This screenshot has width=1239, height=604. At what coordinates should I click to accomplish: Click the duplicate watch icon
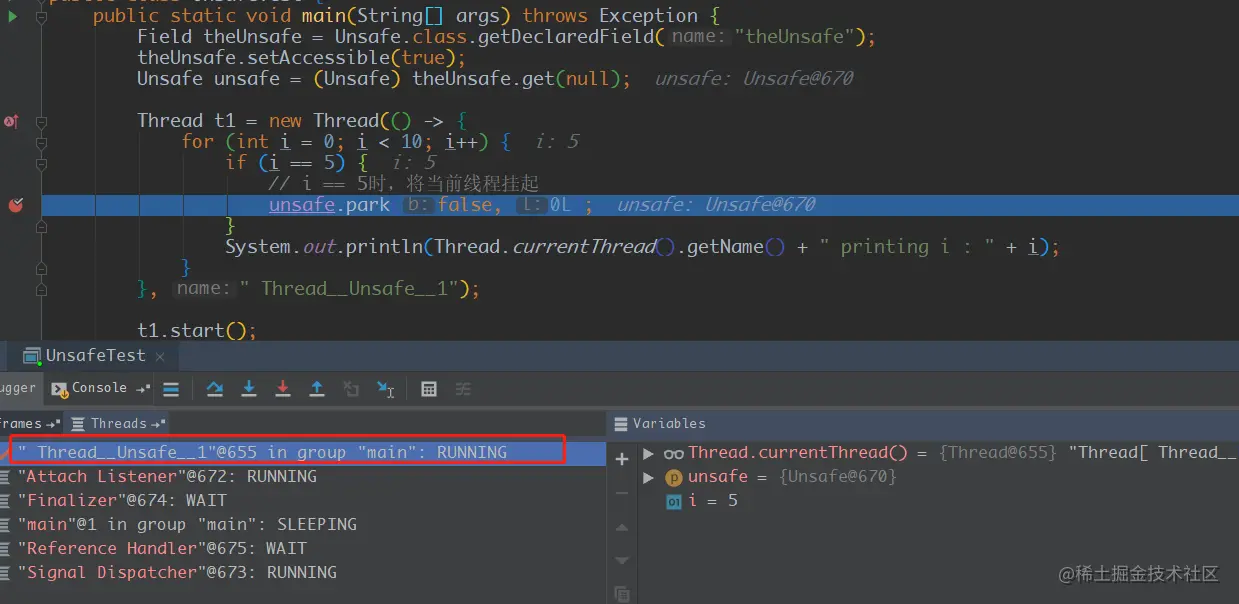621,594
